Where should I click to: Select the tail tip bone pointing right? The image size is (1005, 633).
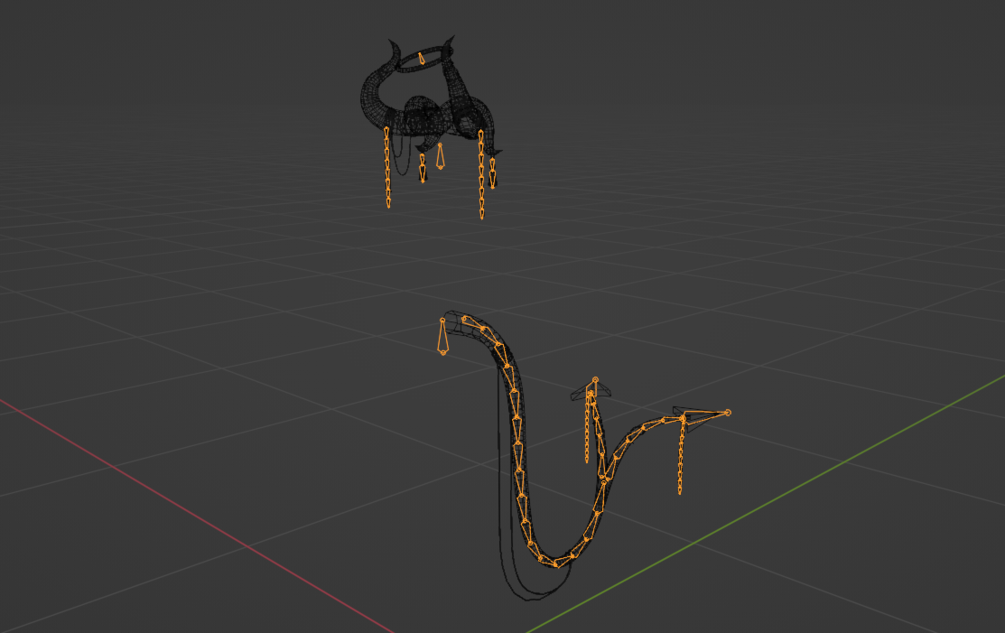706,416
